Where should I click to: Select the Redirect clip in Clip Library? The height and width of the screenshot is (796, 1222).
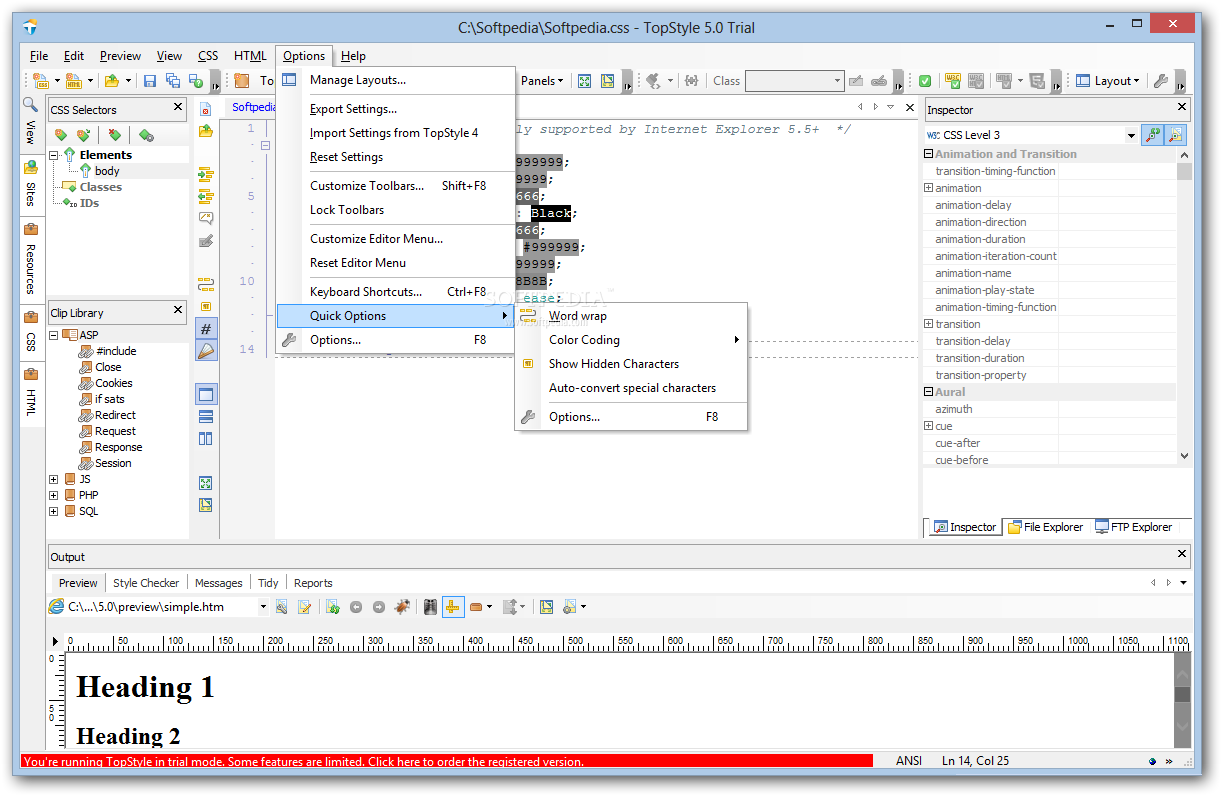click(115, 415)
